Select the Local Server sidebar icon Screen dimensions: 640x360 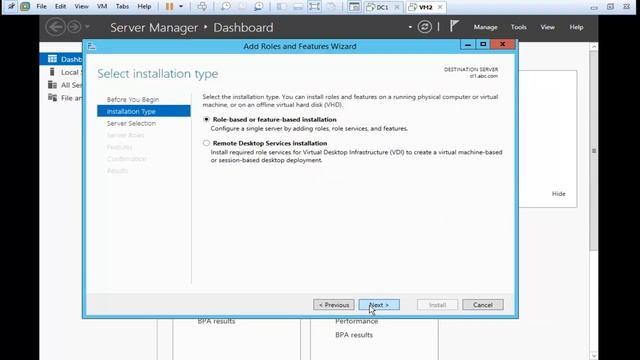pyautogui.click(x=52, y=72)
